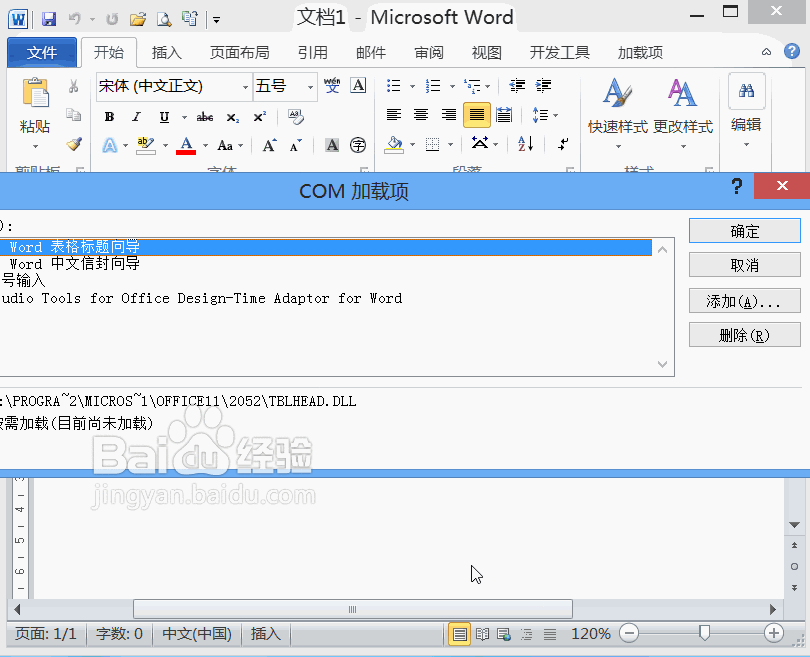Switch to the 加载项 Add-ins tab
810x657 pixels.
640,52
